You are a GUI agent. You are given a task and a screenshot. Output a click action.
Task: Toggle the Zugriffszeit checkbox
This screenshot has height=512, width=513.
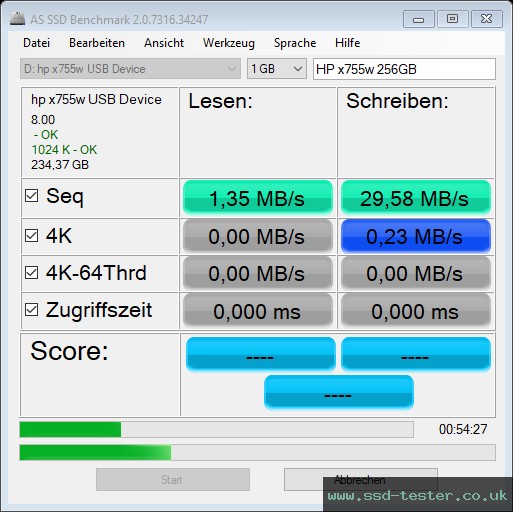pyautogui.click(x=31, y=310)
